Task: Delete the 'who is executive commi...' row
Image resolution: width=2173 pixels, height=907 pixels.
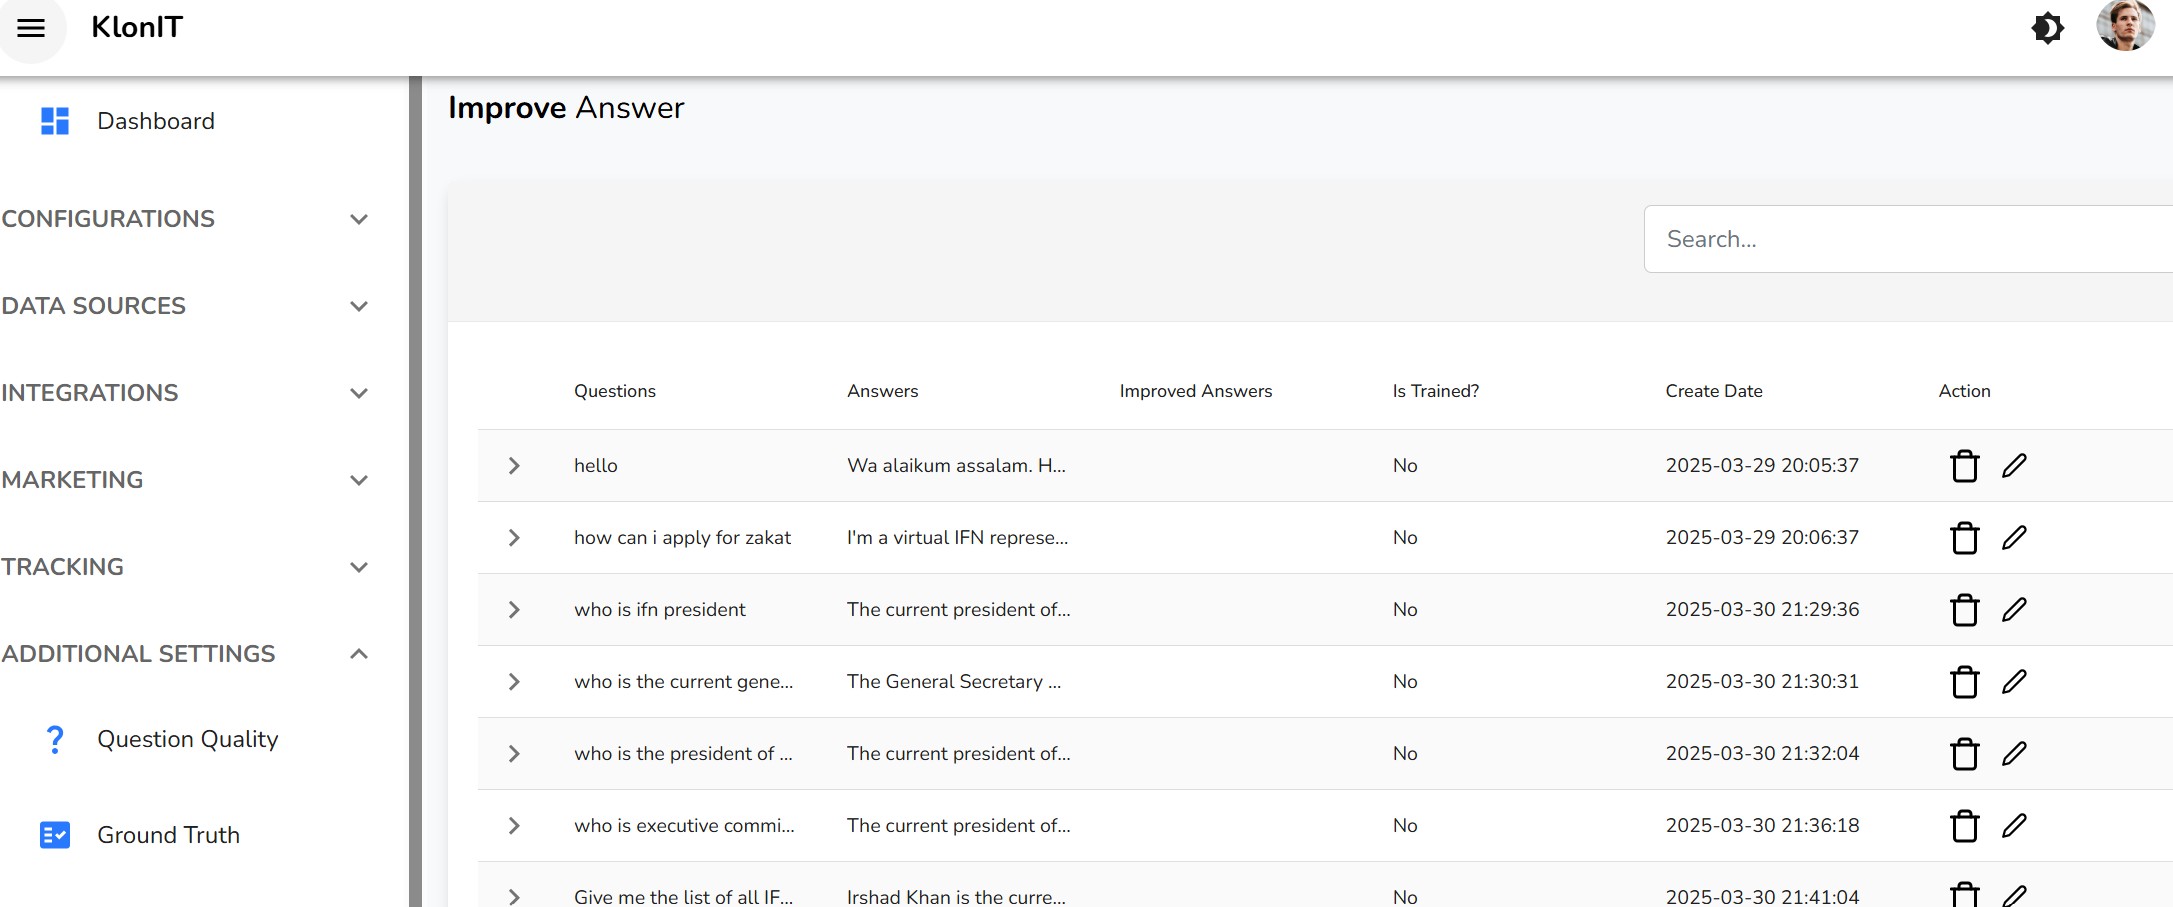Action: pyautogui.click(x=1964, y=826)
